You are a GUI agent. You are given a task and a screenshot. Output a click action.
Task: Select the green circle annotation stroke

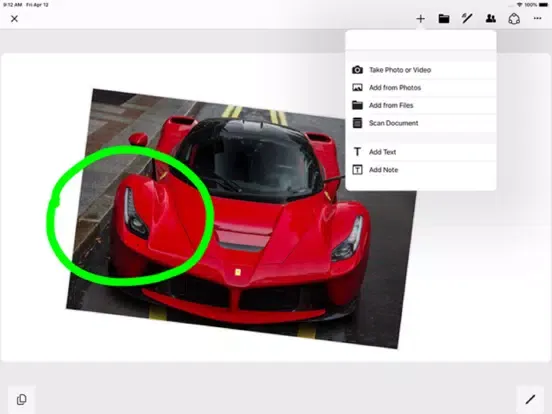(130, 215)
